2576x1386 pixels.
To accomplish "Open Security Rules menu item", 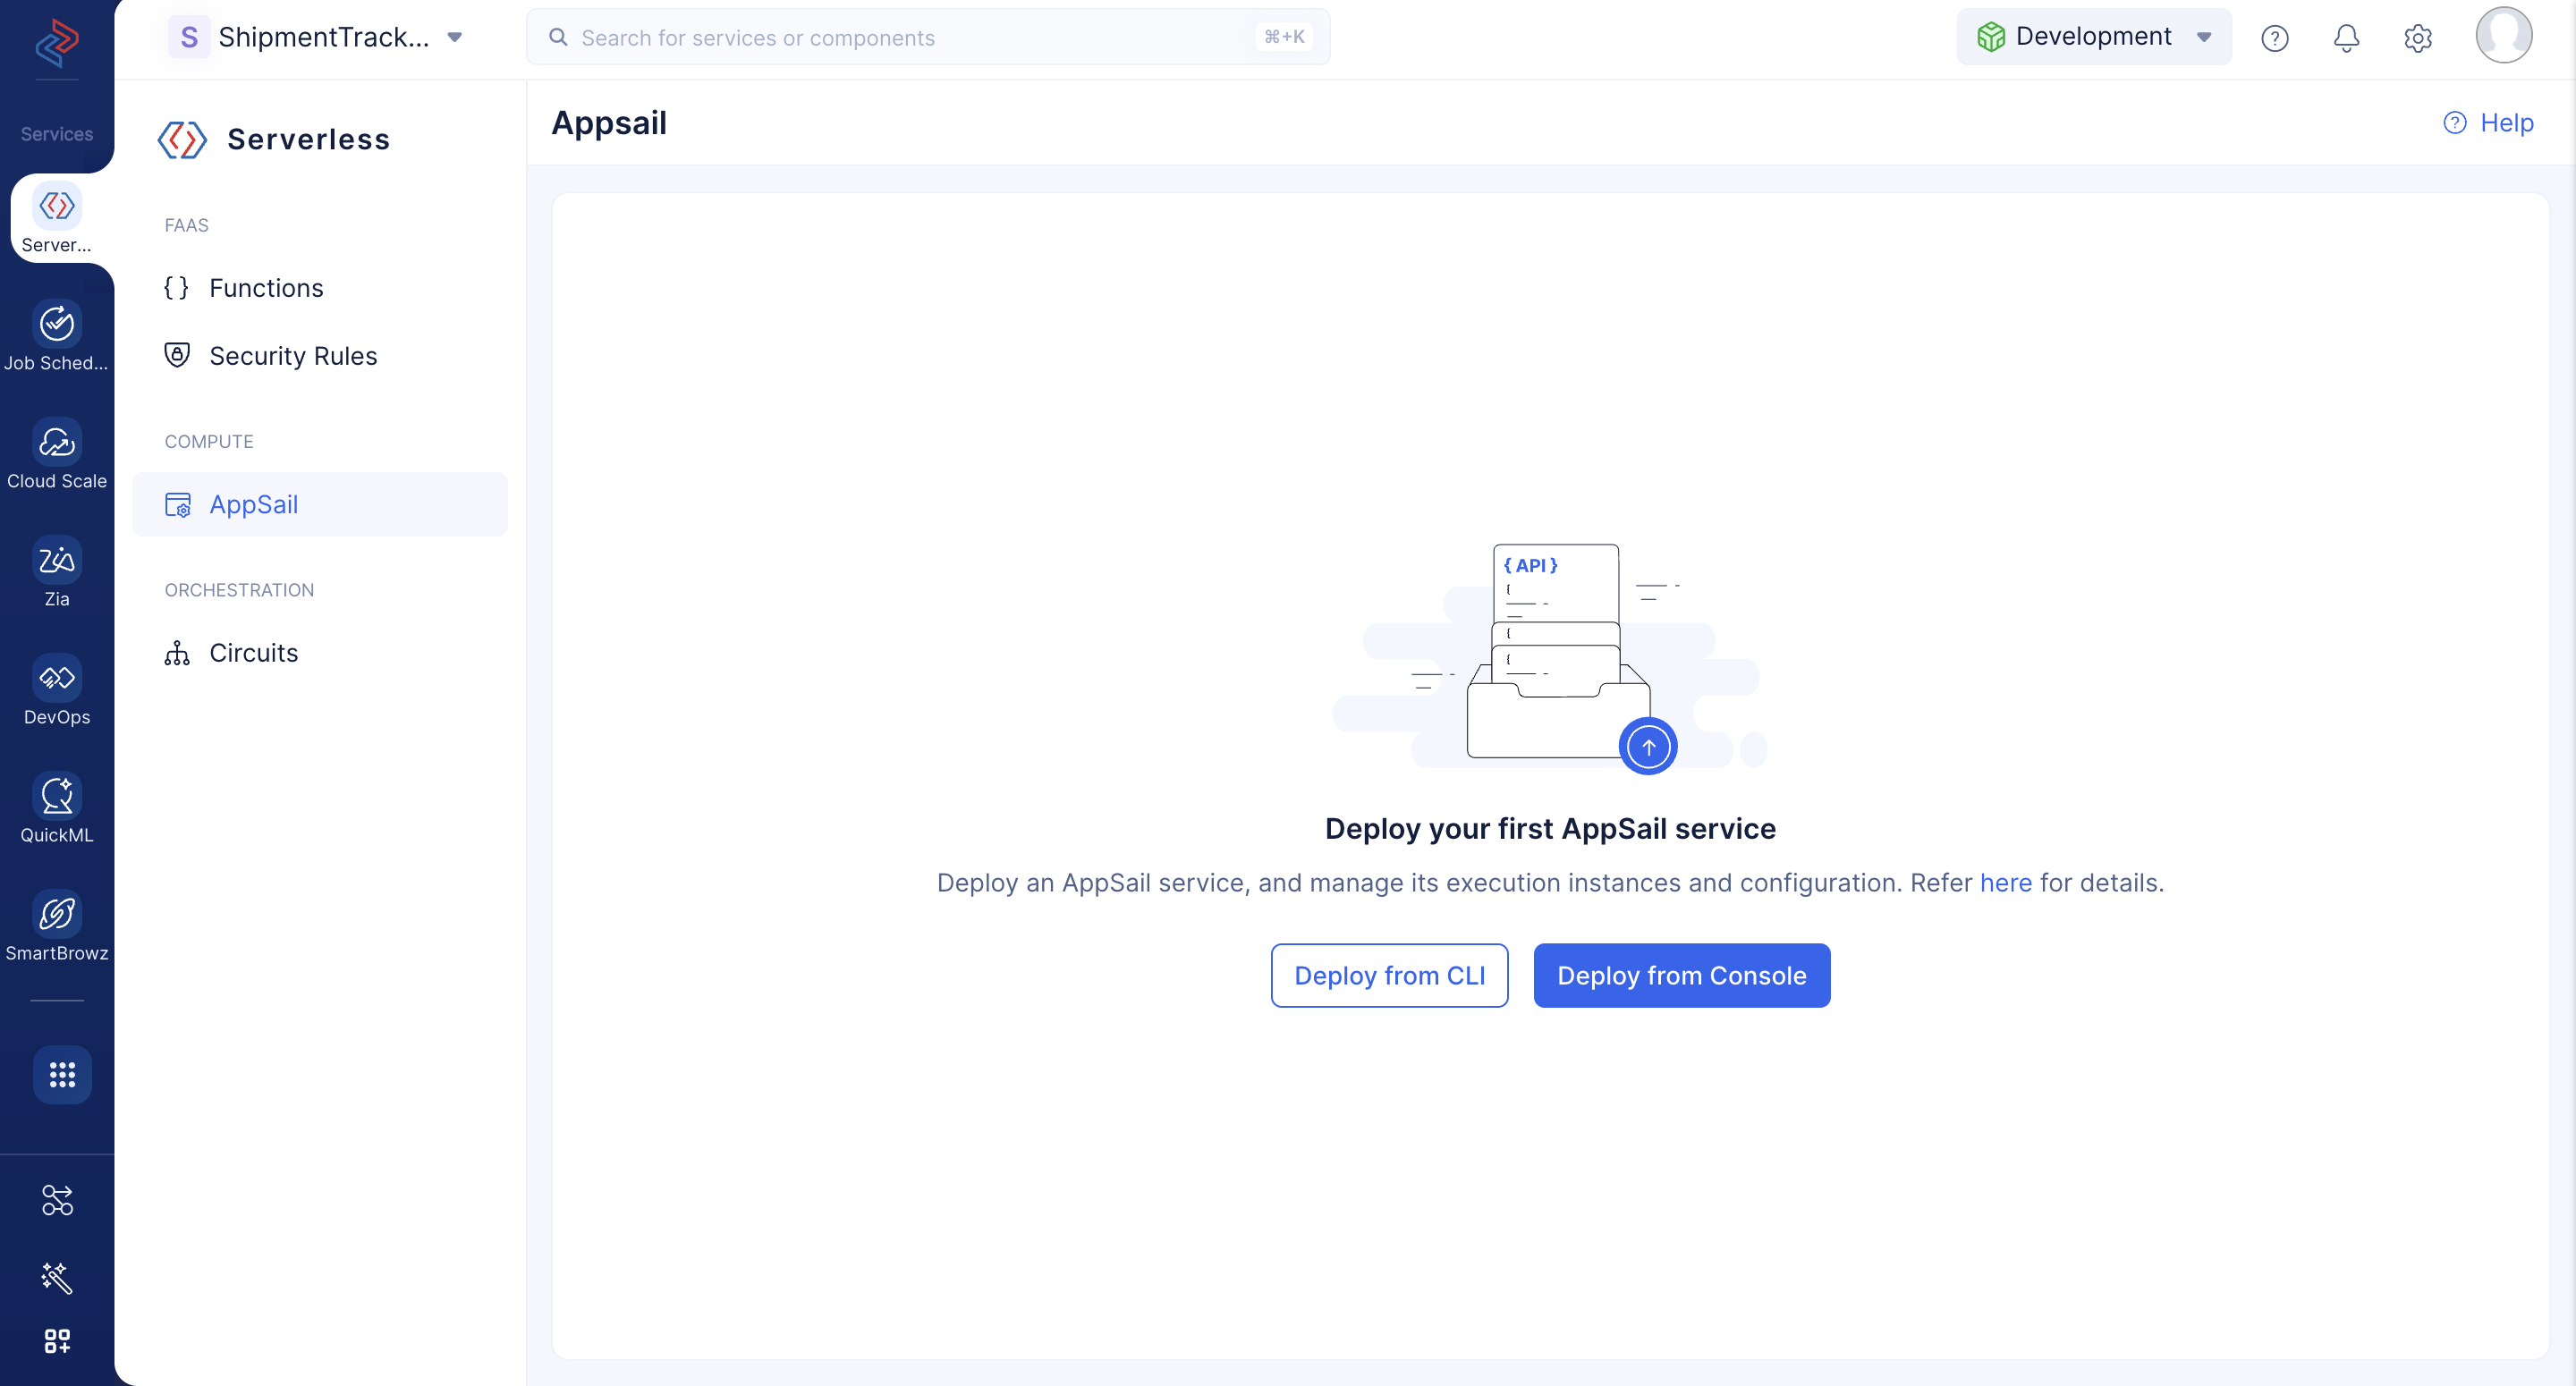I will [292, 356].
